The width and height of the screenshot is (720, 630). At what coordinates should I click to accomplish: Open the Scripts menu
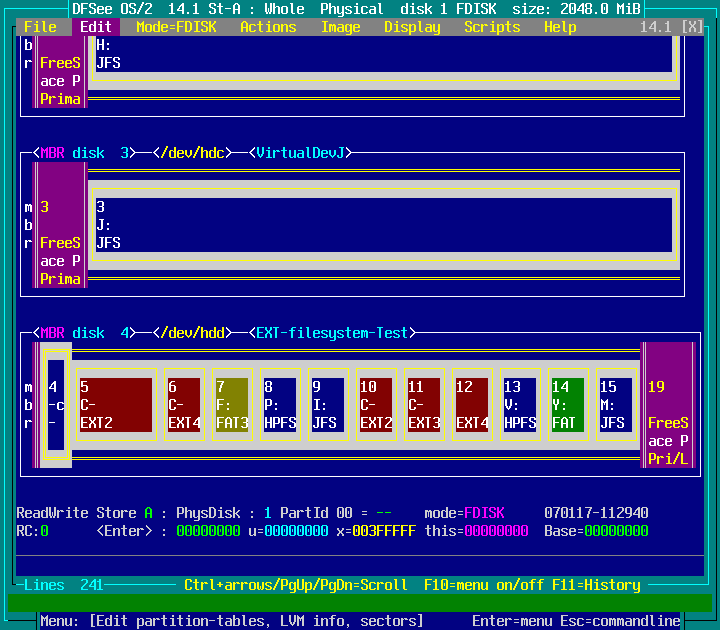[492, 27]
